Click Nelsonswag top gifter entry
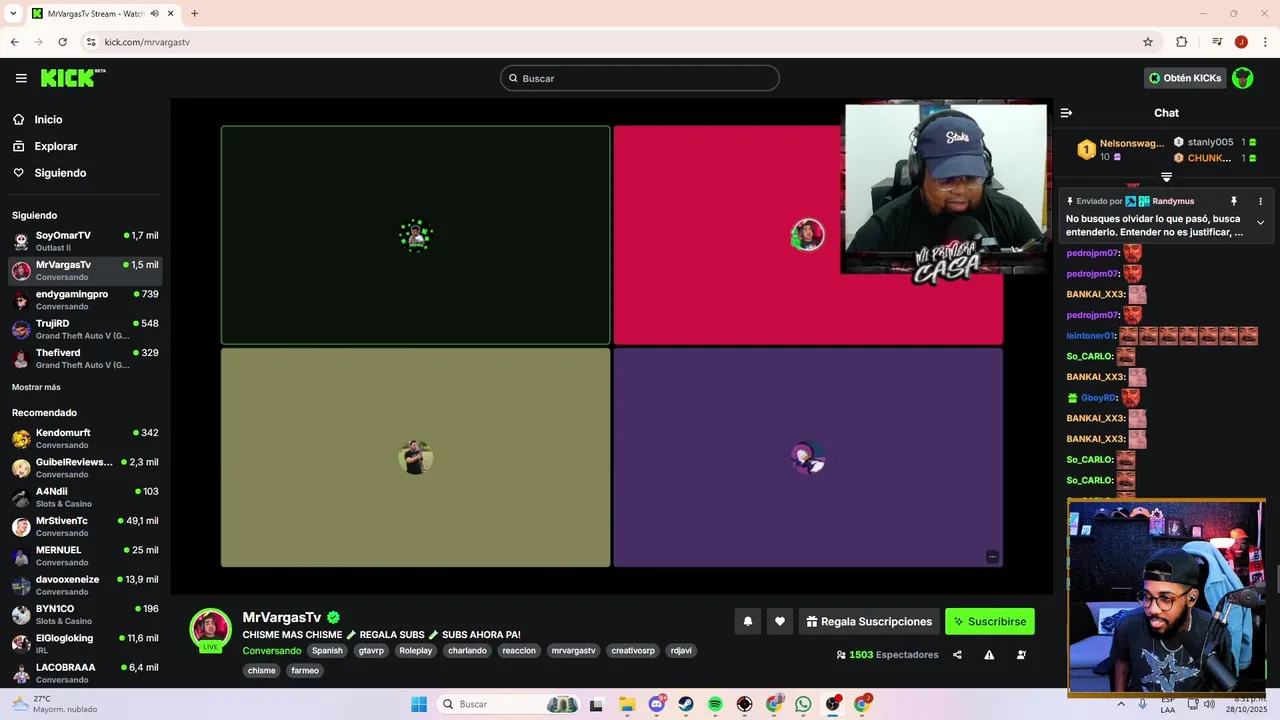 click(1120, 150)
